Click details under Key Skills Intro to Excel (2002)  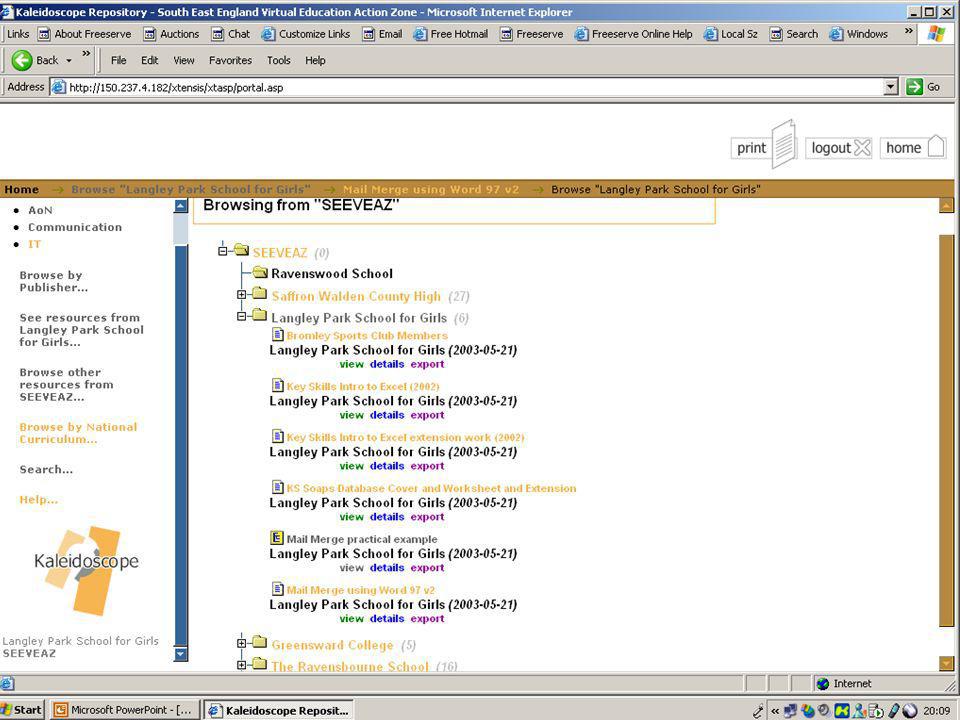[387, 415]
